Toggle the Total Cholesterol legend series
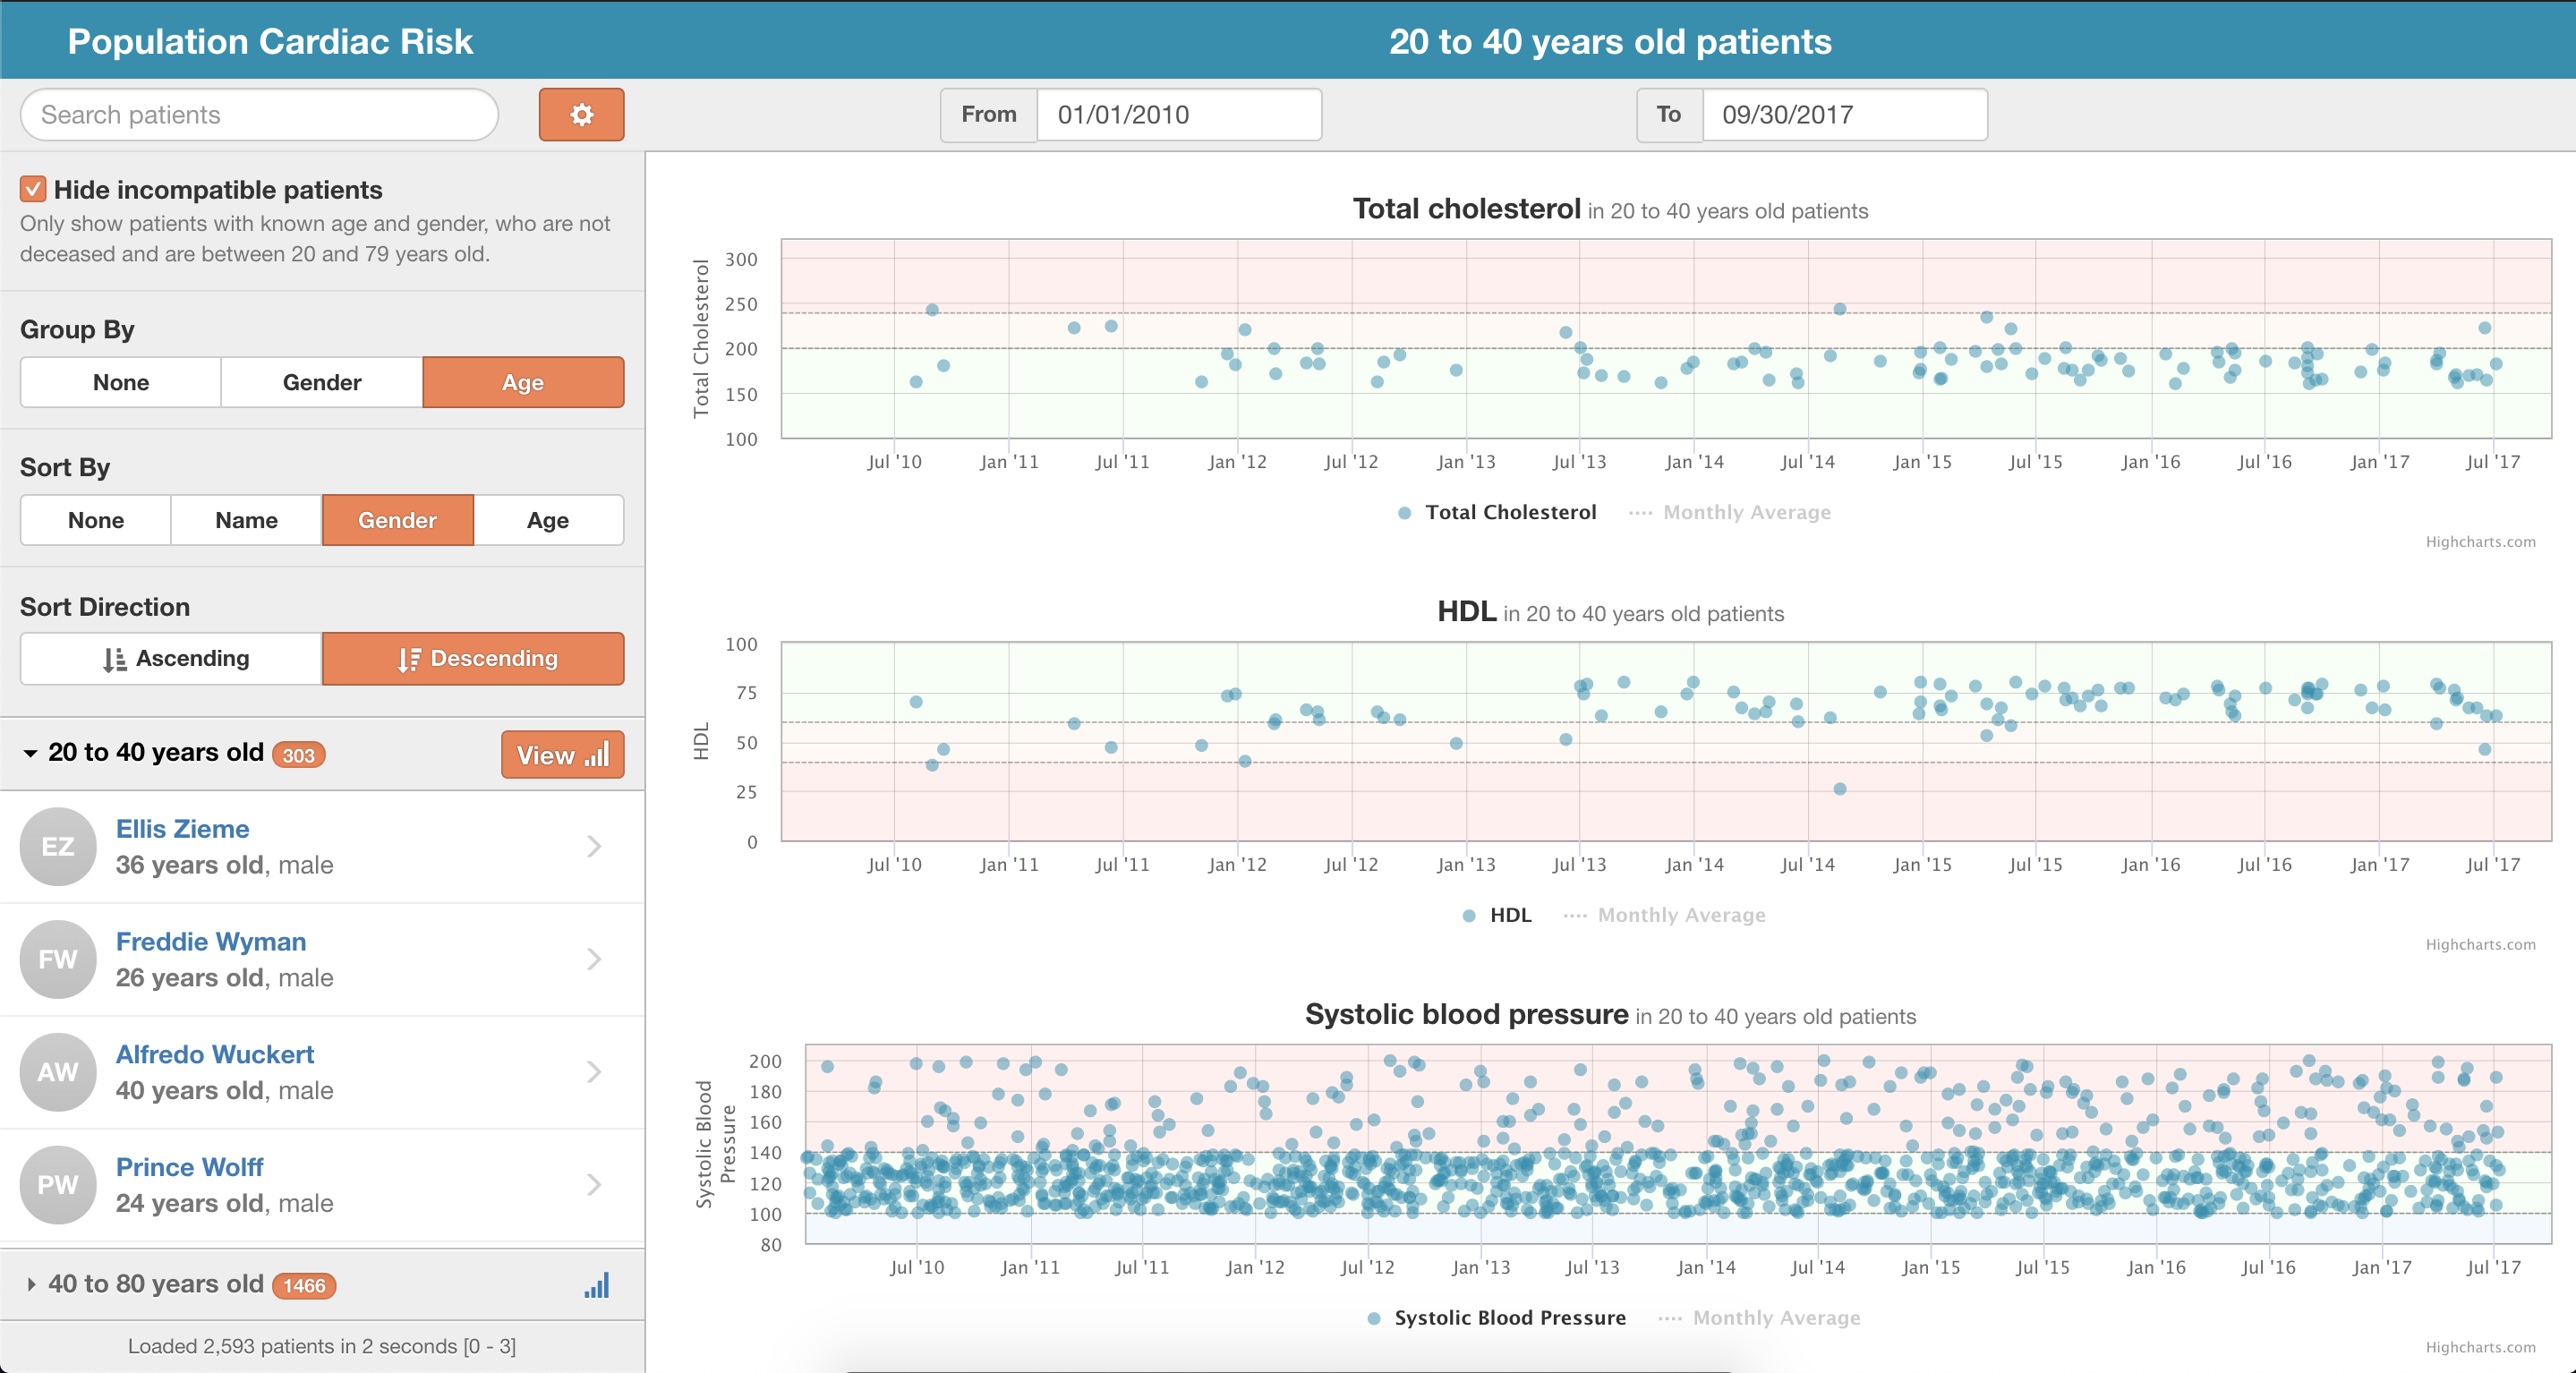 (1497, 512)
